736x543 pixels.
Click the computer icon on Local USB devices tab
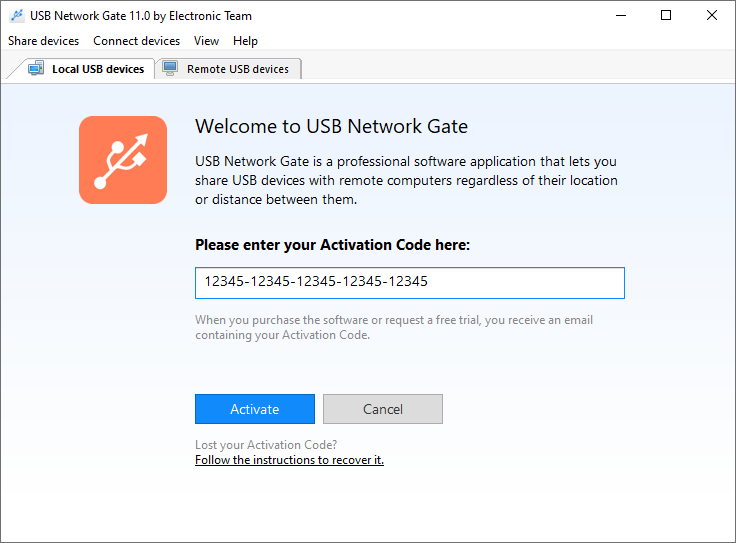(x=36, y=69)
